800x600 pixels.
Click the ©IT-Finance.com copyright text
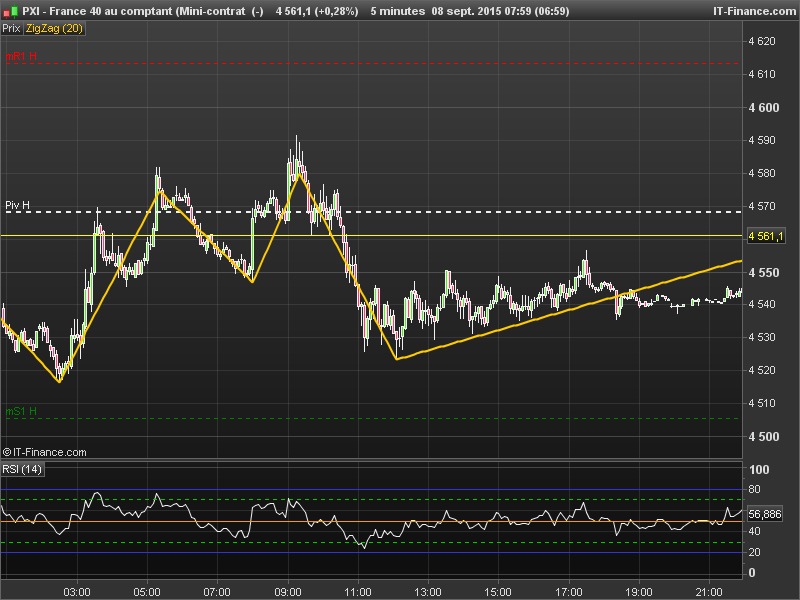44,452
